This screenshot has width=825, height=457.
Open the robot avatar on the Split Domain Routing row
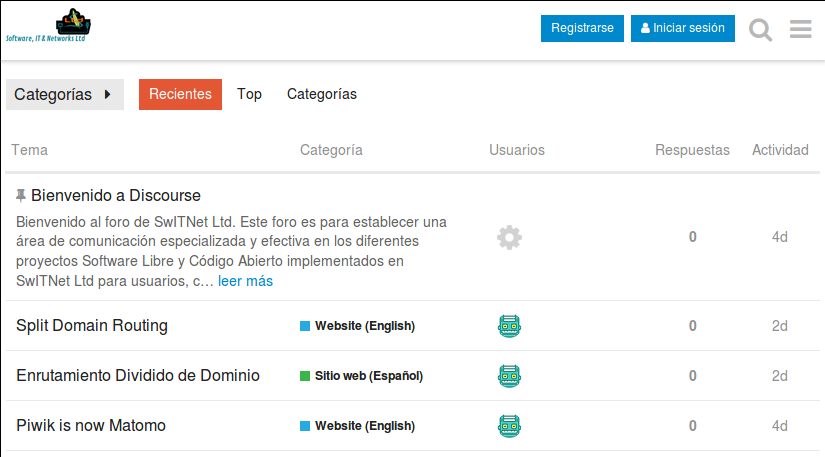pyautogui.click(x=509, y=326)
